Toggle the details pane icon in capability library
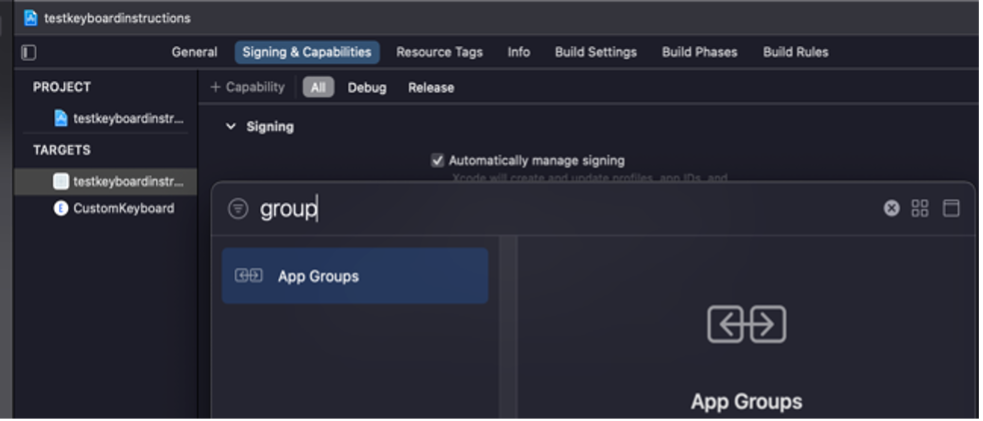The width and height of the screenshot is (983, 421). (951, 208)
